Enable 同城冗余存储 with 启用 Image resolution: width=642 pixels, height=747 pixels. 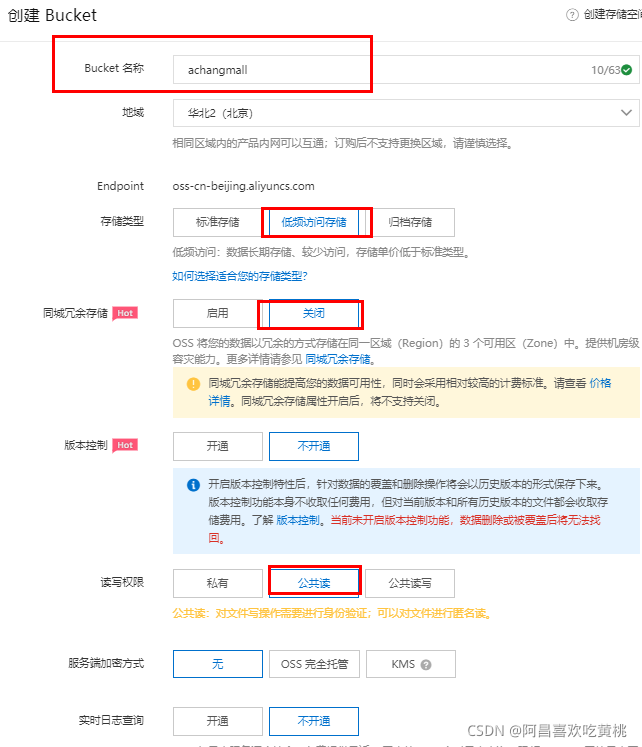pyautogui.click(x=218, y=313)
